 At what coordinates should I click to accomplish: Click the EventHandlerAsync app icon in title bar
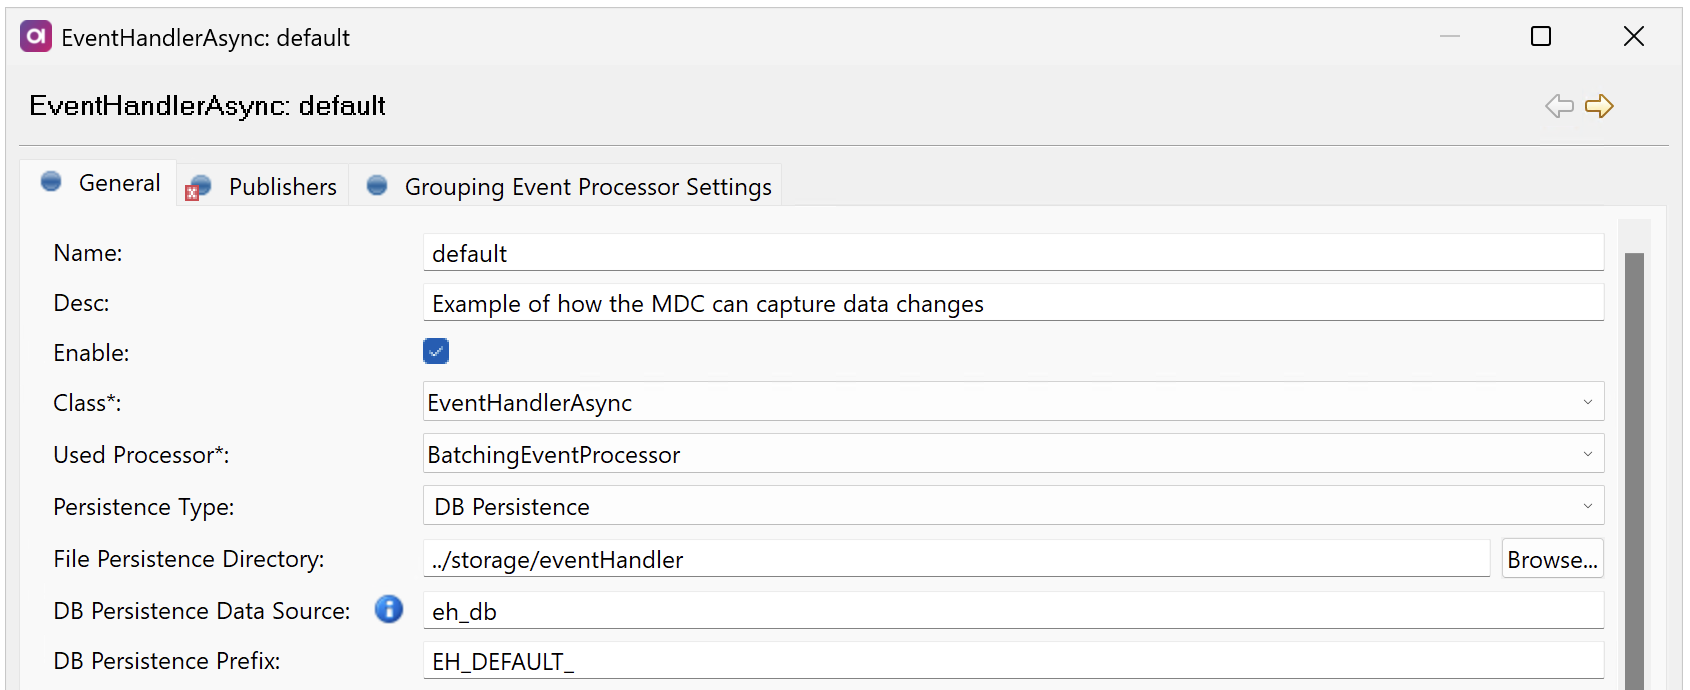(34, 36)
